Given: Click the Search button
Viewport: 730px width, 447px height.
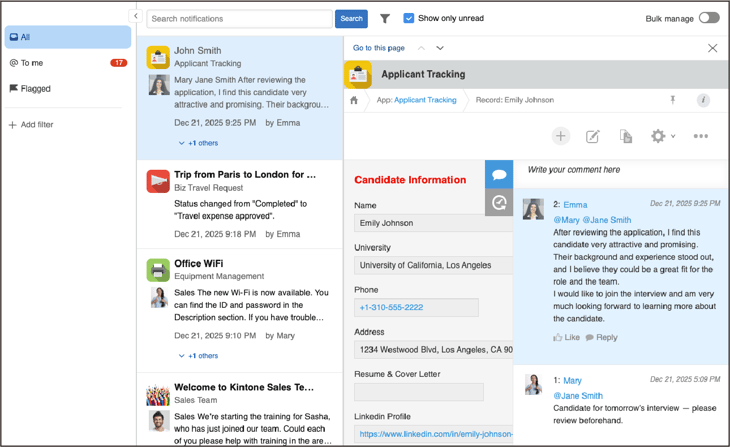Looking at the screenshot, I should pos(351,19).
